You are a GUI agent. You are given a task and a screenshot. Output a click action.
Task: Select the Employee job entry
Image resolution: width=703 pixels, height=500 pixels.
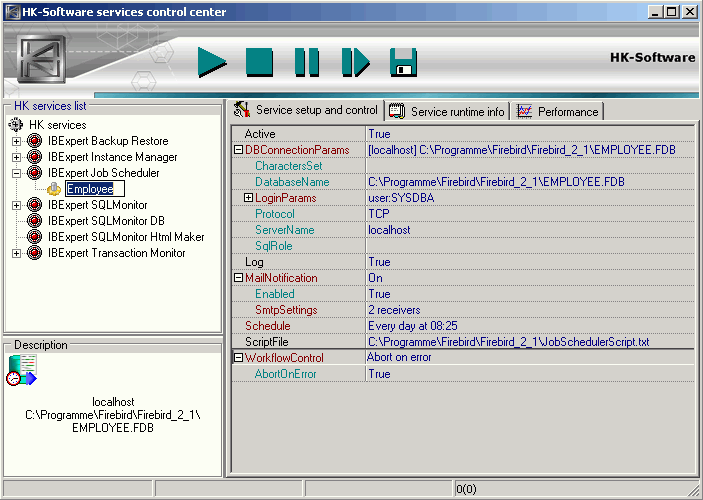(x=95, y=189)
